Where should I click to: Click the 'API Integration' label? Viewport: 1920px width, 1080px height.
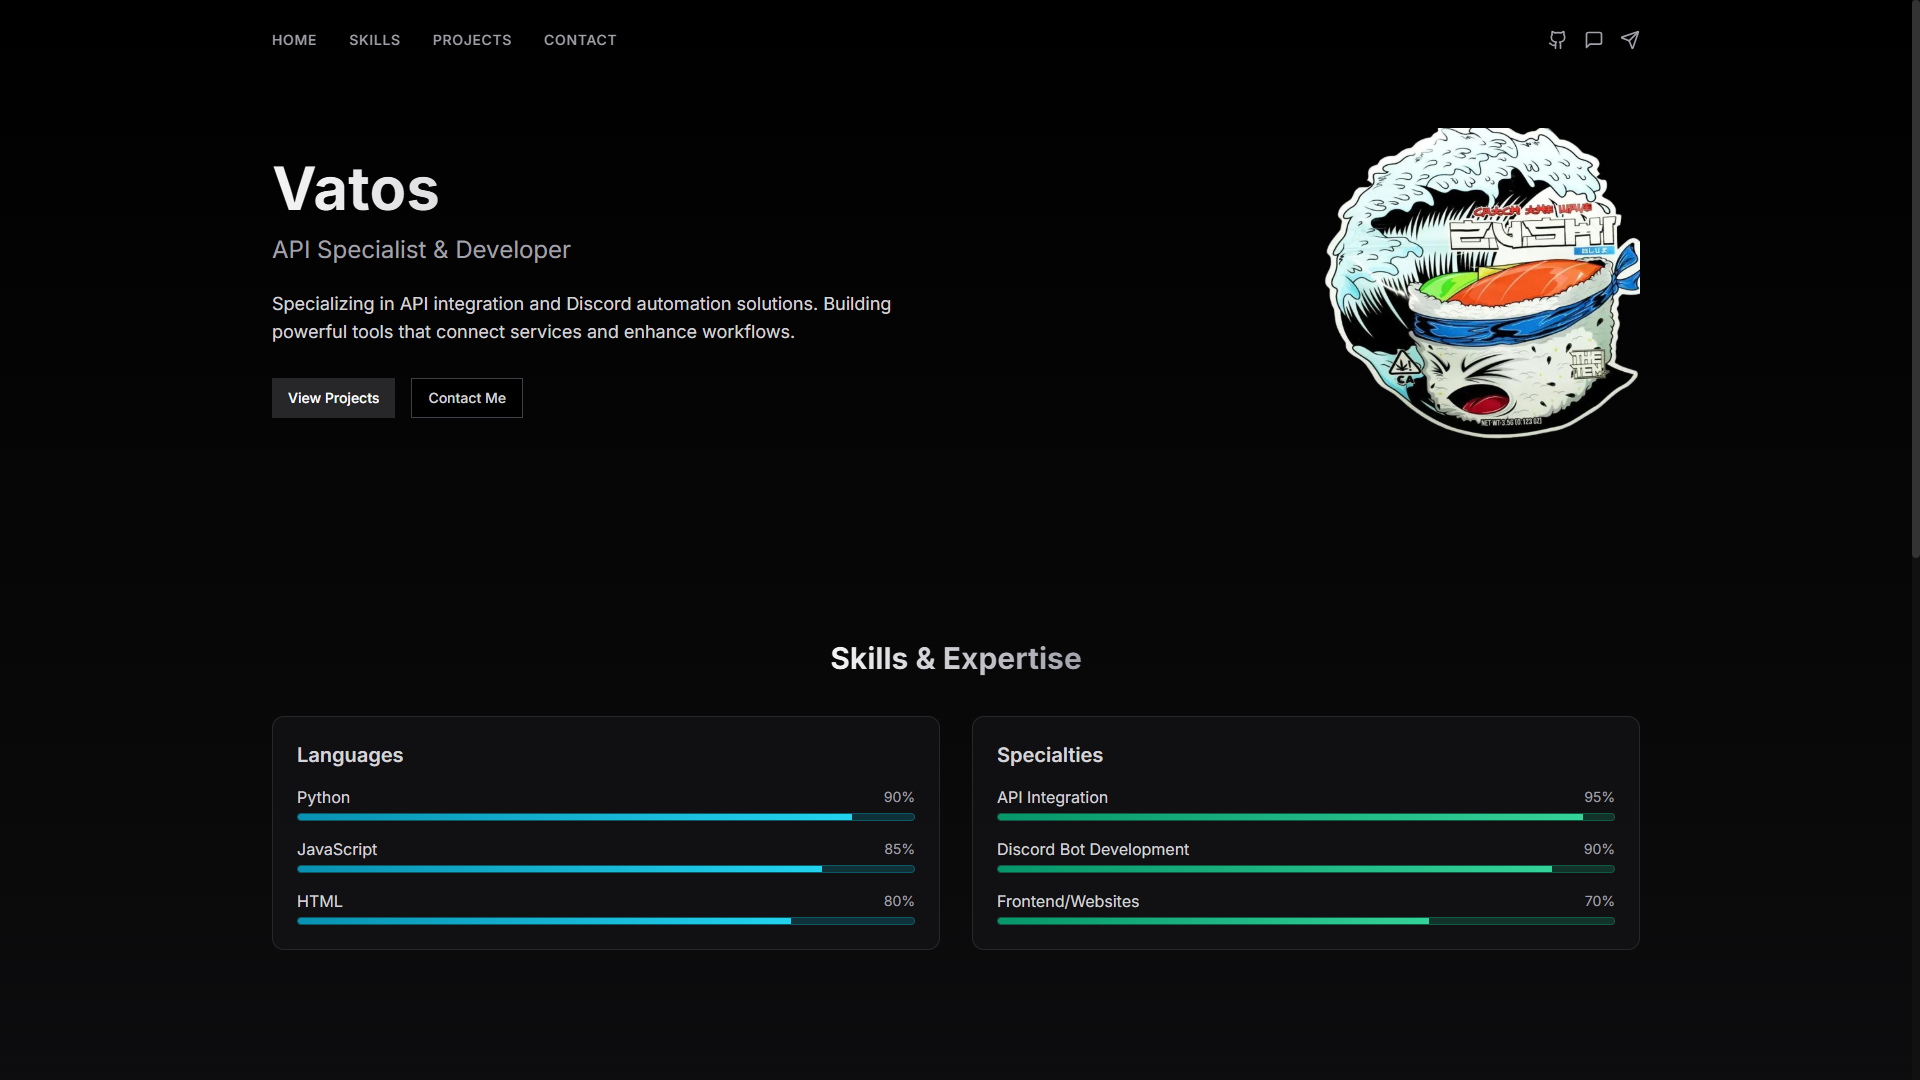(1052, 797)
